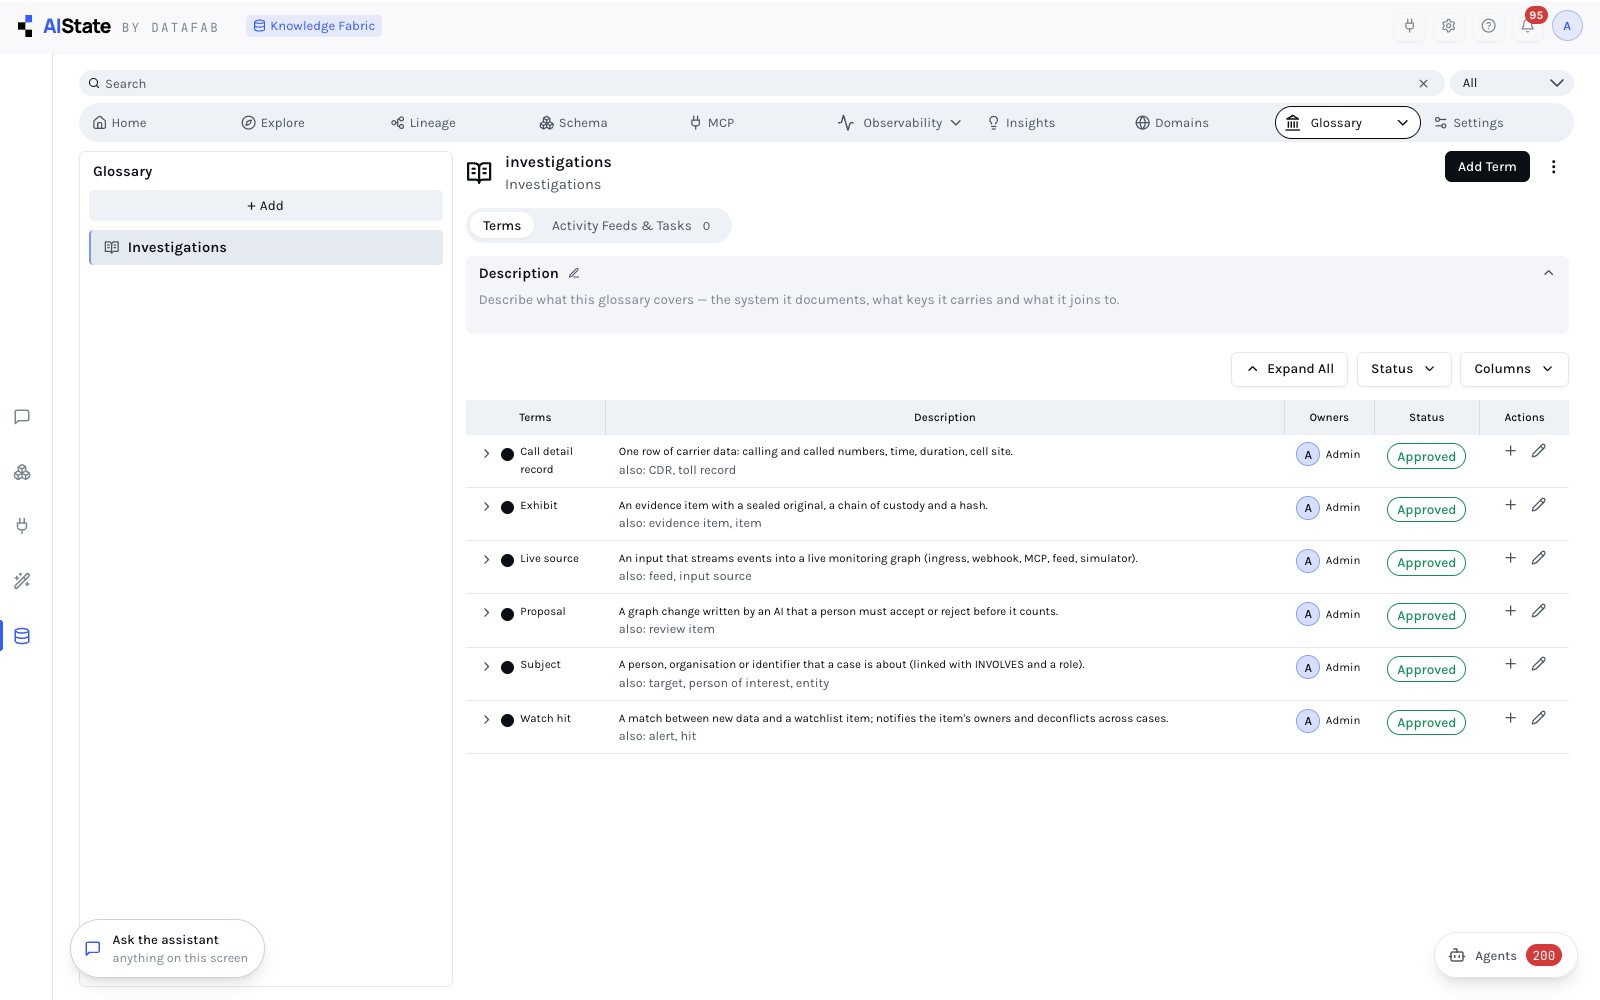Edit the Watch hit term pencil icon
The image size is (1600, 1000).
pos(1539,718)
